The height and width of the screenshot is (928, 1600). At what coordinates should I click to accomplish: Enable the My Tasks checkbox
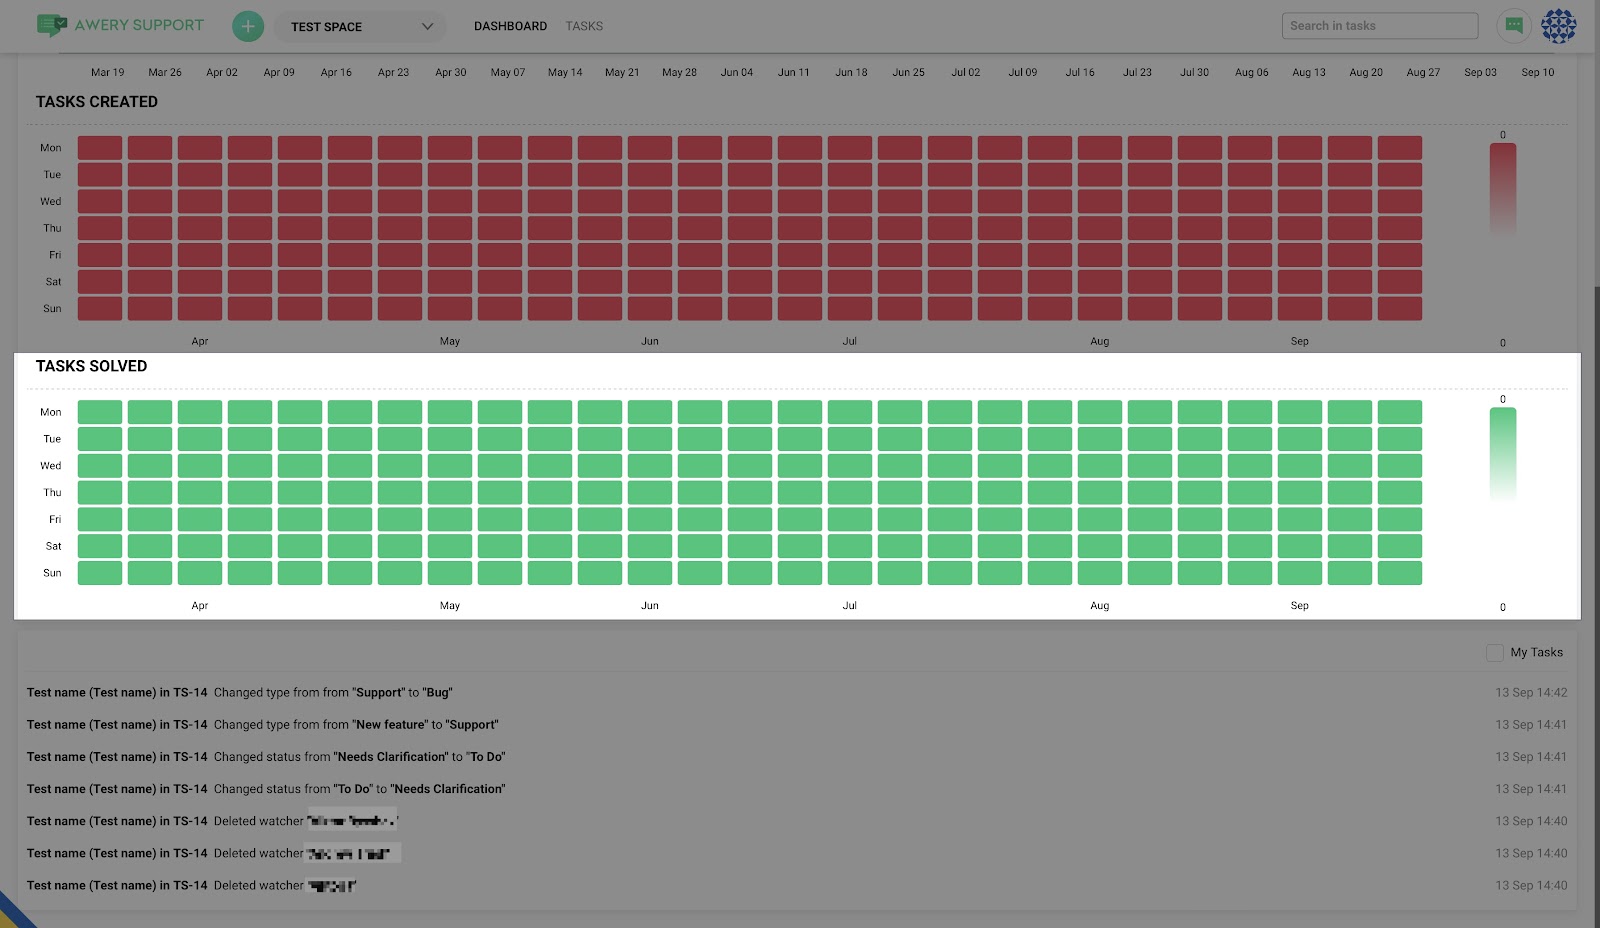1495,653
